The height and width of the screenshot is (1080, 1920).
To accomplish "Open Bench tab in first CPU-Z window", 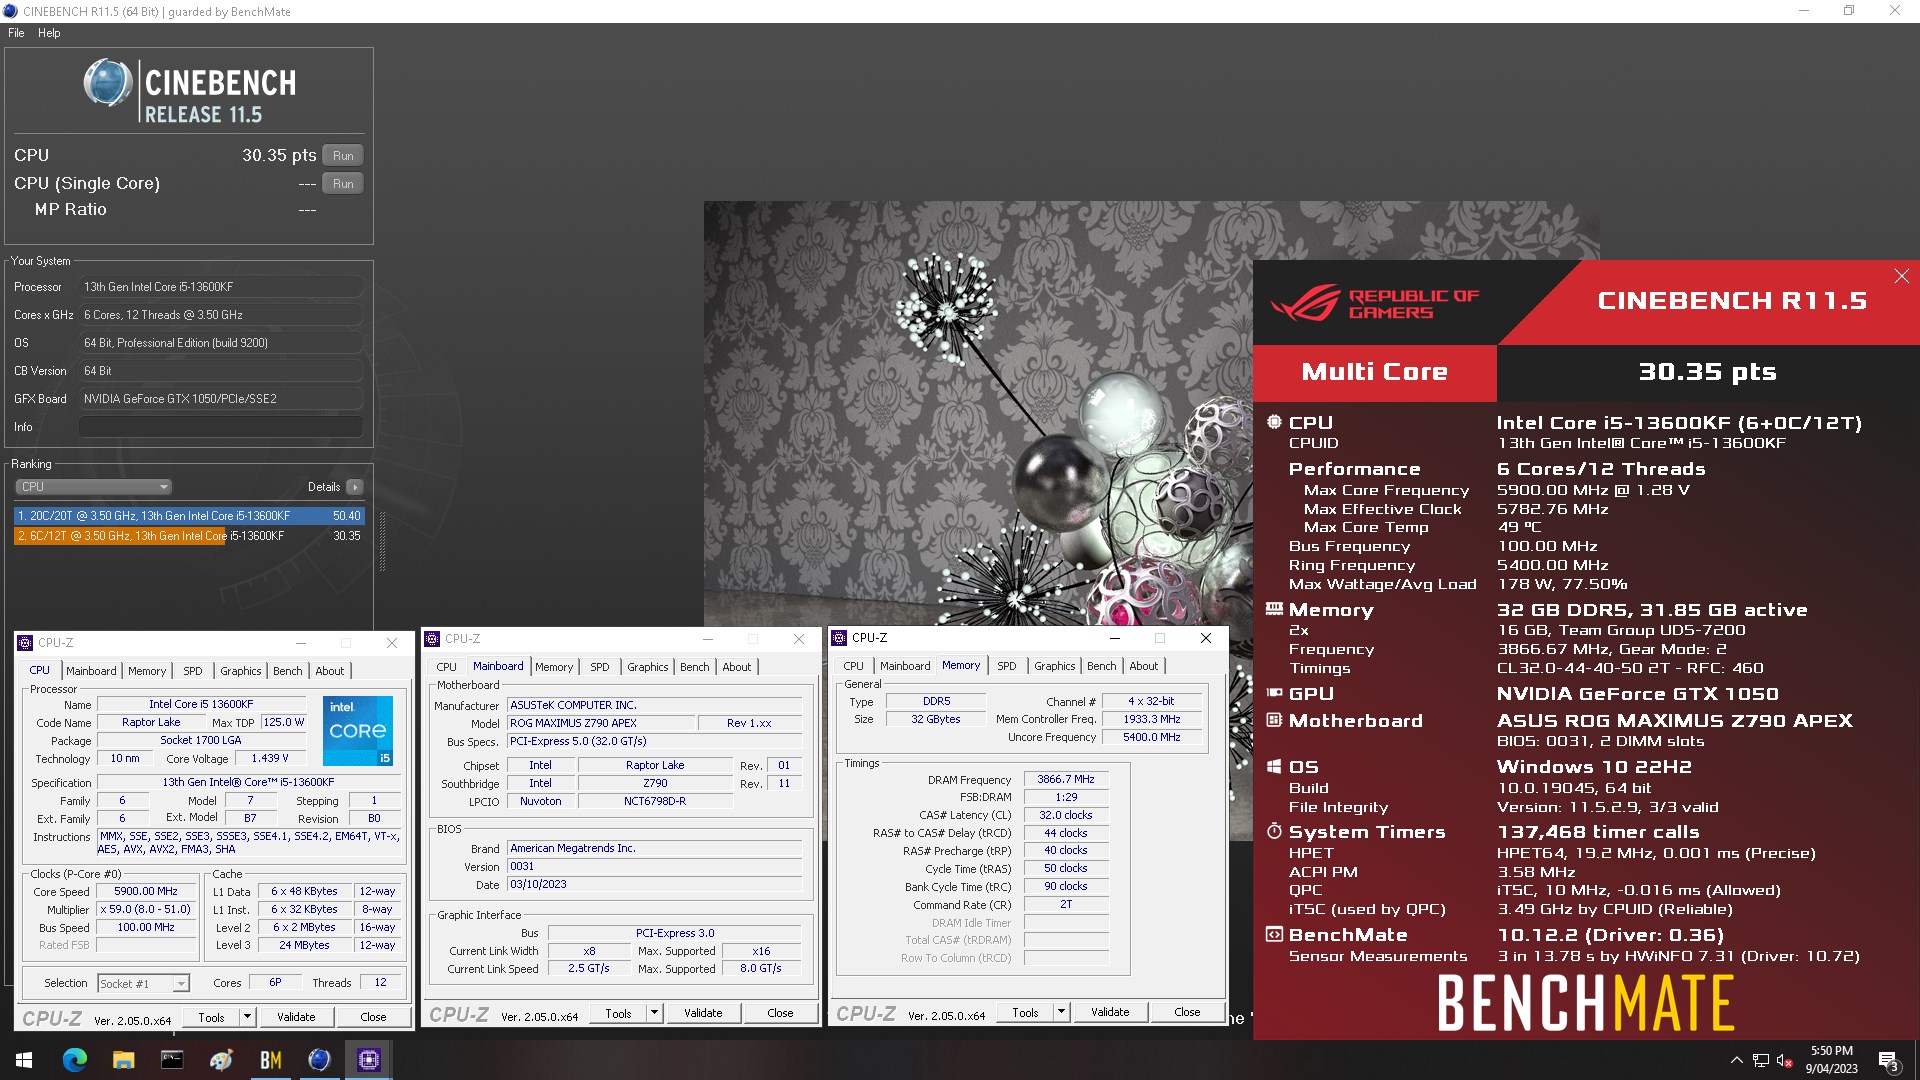I will 288,671.
